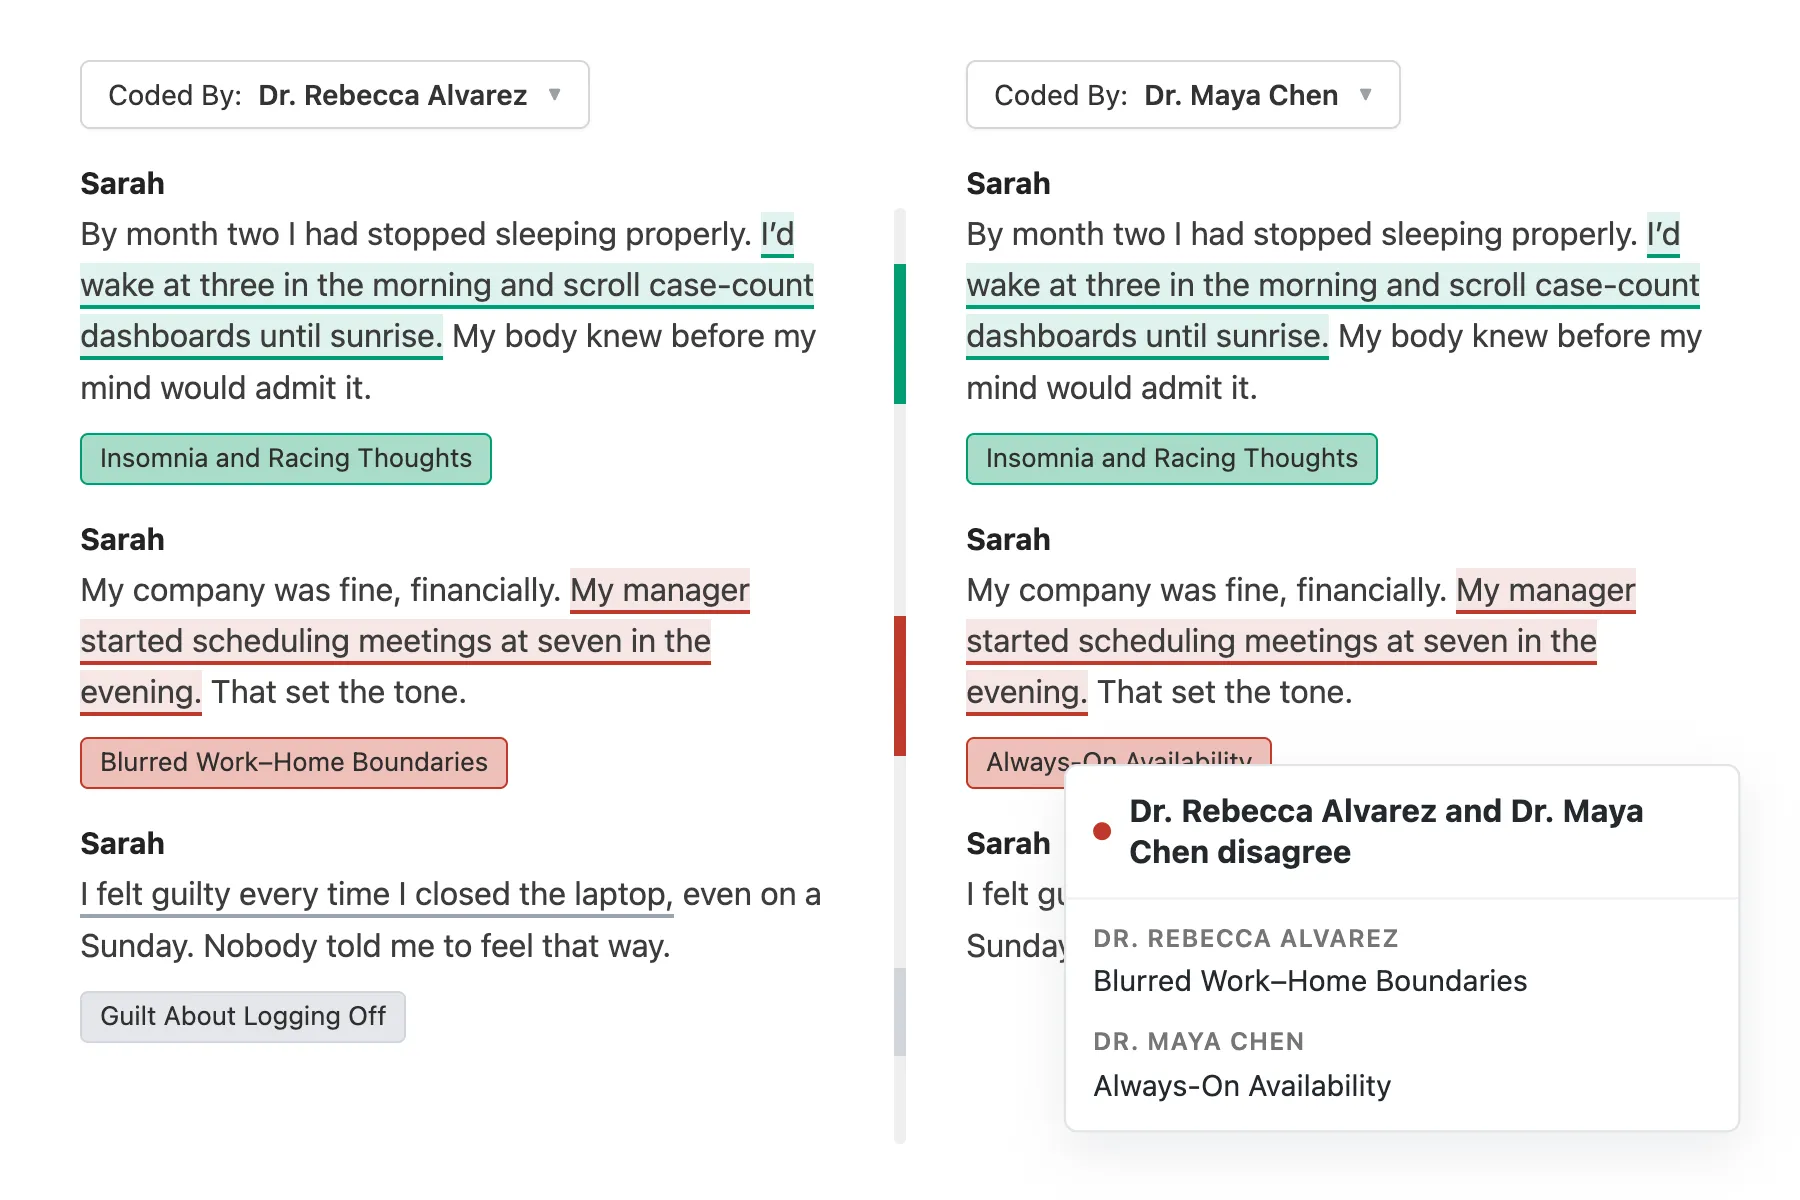
Task: Click the right Insomnia and Racing Thoughts tag
Action: point(1172,459)
